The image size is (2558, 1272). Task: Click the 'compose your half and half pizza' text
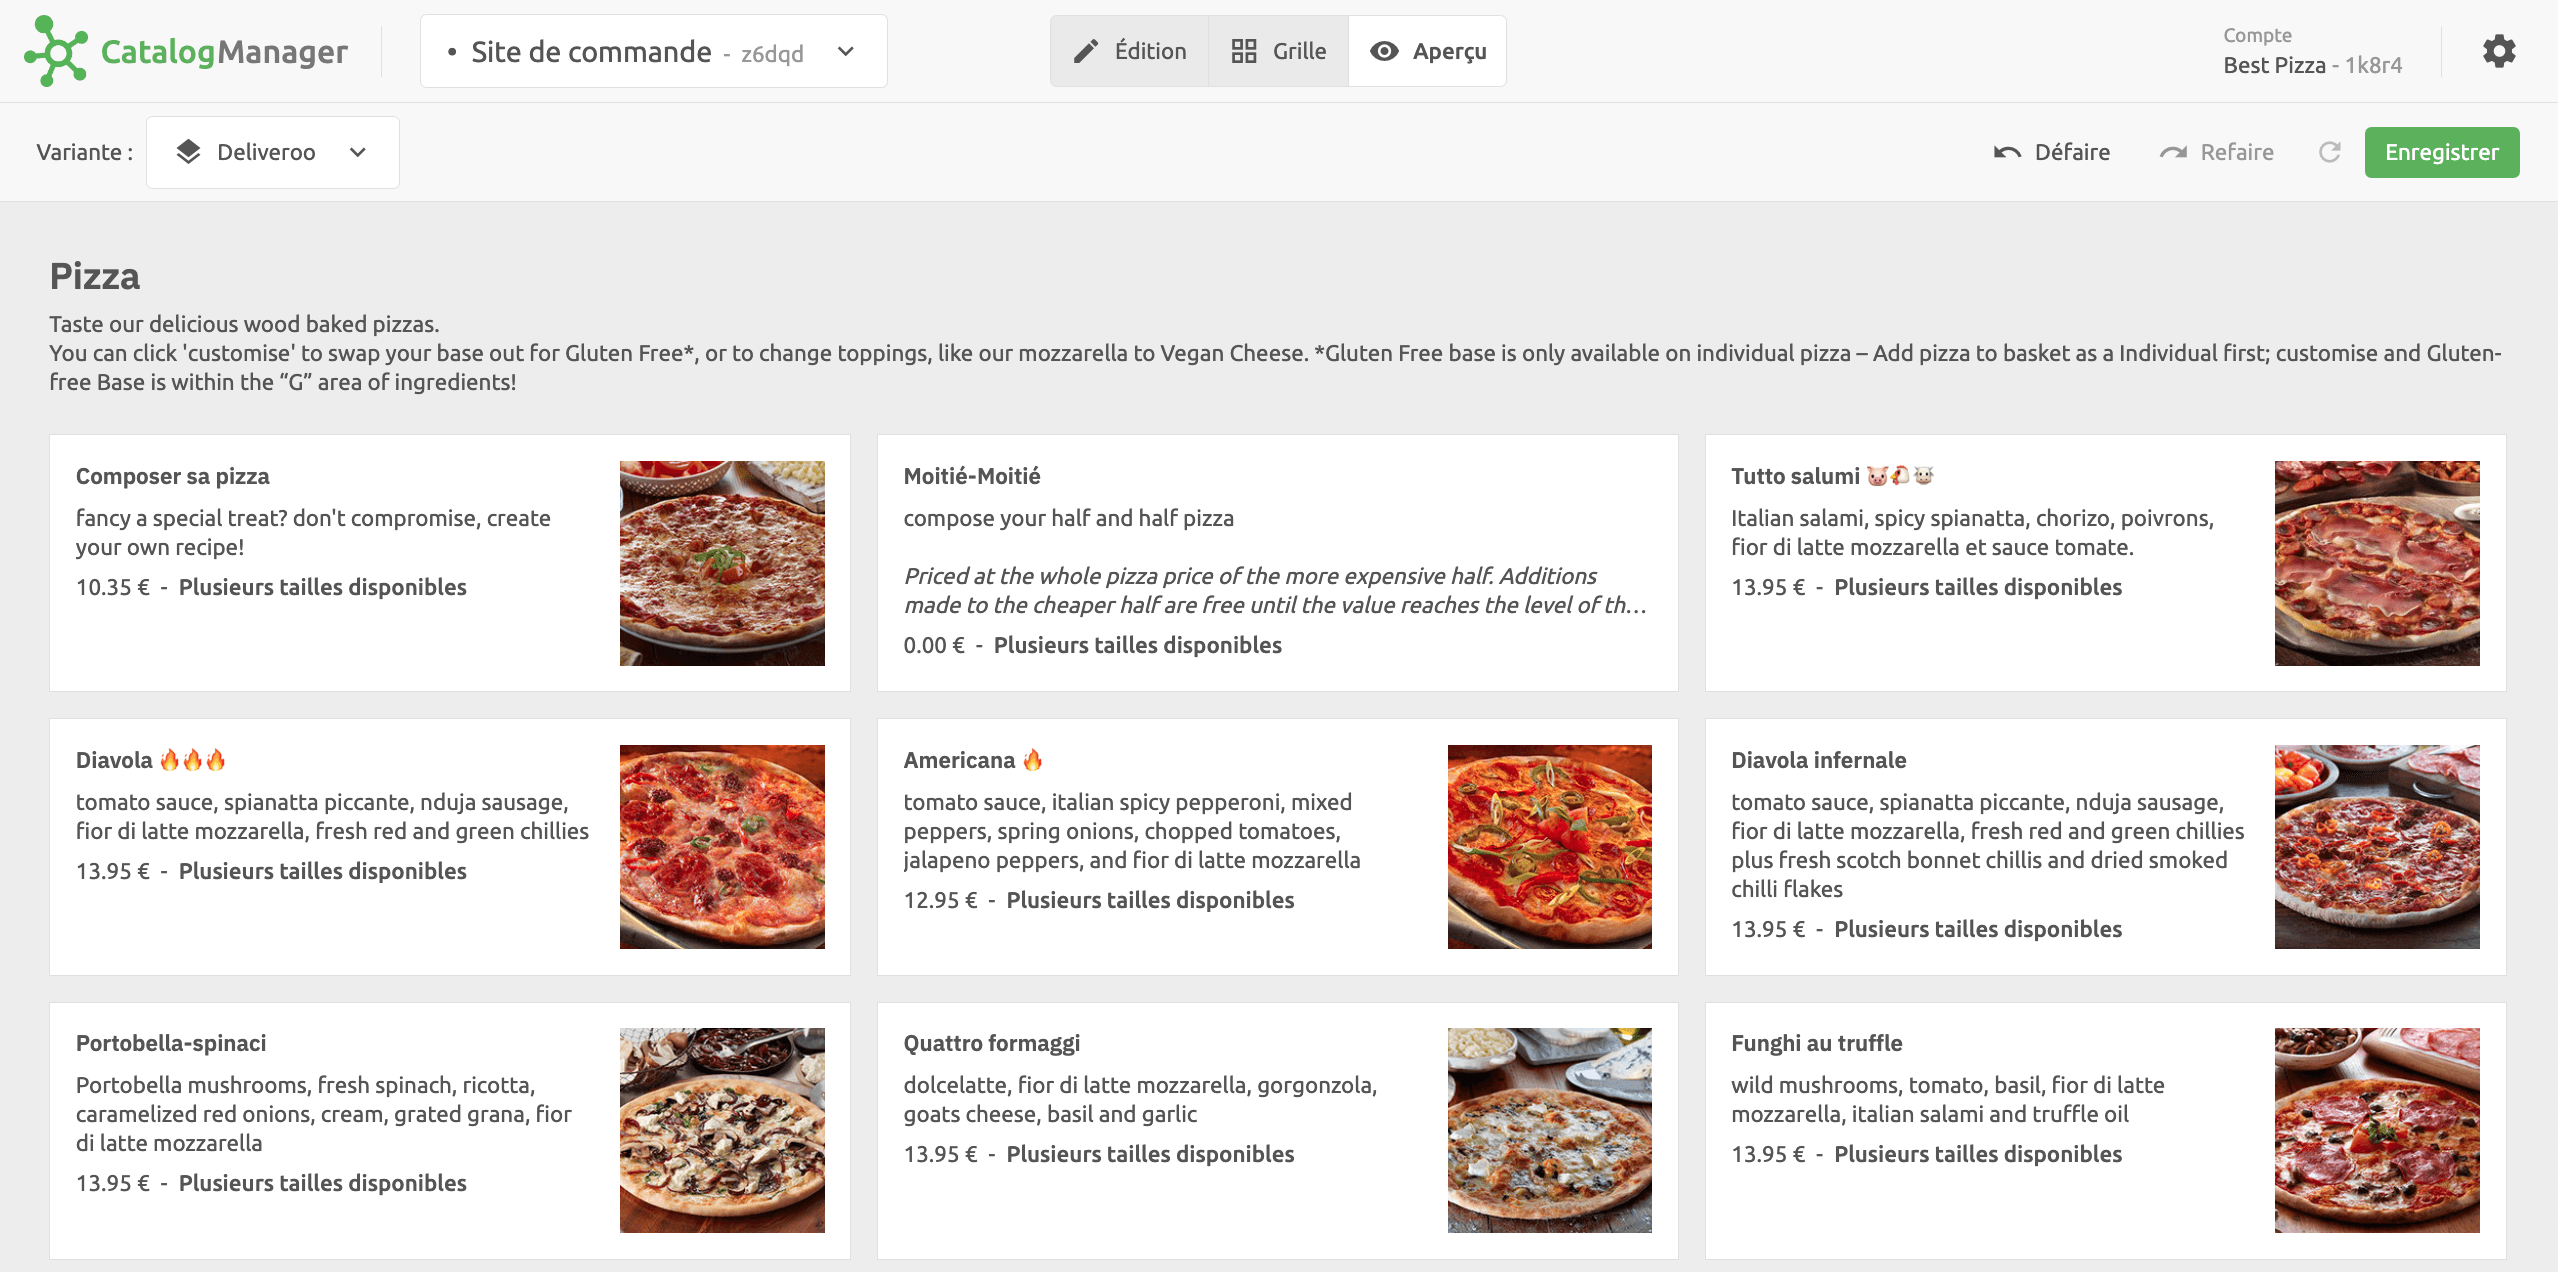1069,518
